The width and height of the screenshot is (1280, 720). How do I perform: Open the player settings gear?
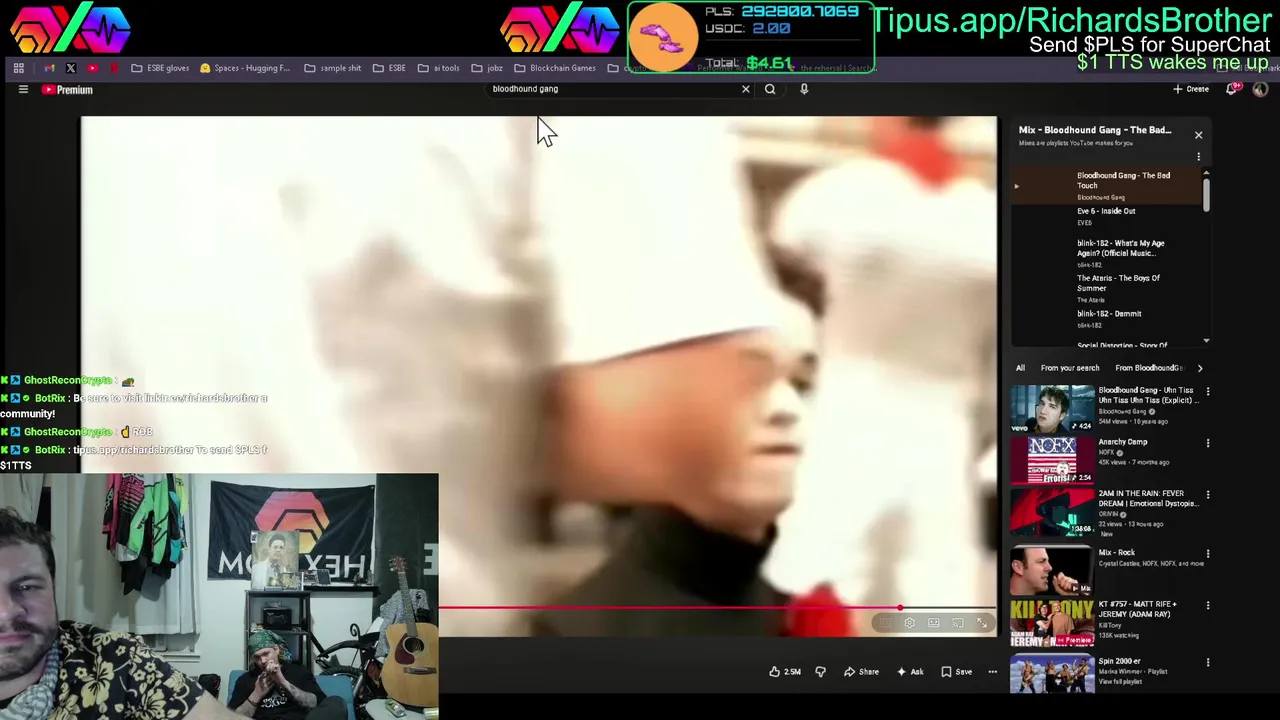[909, 624]
